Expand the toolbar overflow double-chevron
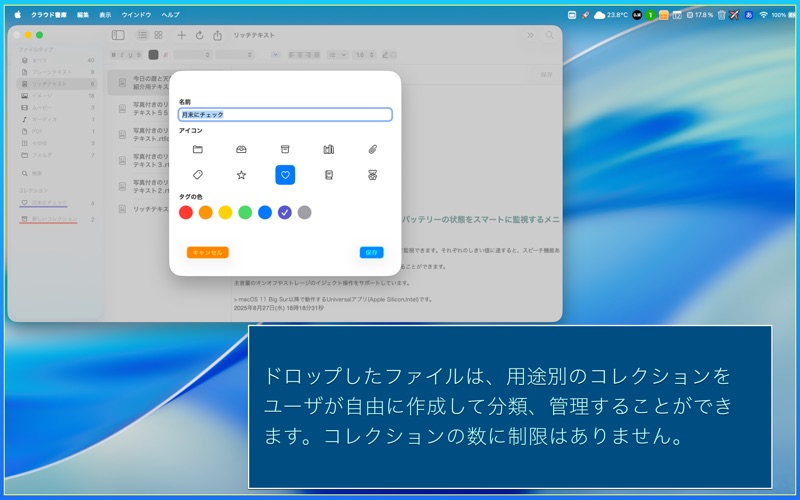Viewport: 800px width, 500px height. [531, 35]
